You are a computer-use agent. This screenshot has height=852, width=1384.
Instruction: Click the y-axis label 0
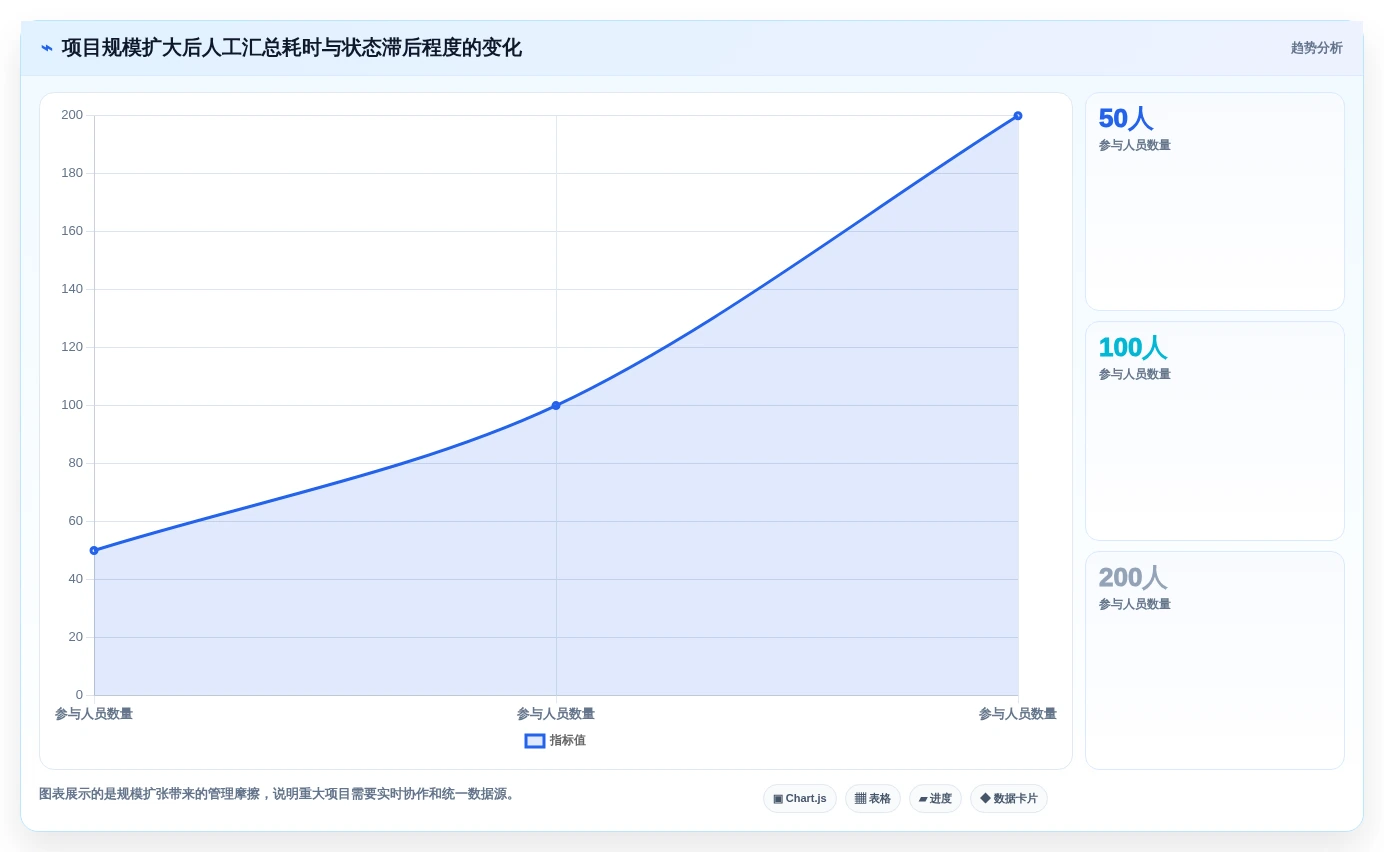[79, 695]
